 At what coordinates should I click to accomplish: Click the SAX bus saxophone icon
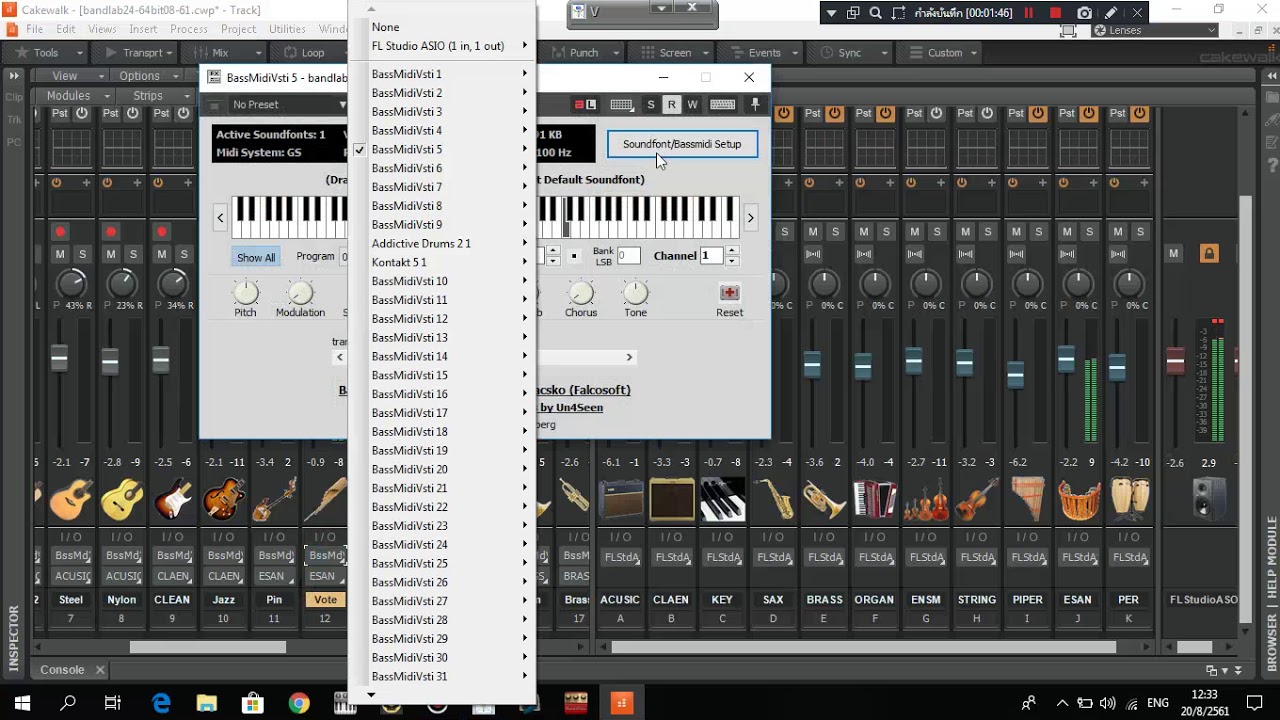[x=774, y=500]
